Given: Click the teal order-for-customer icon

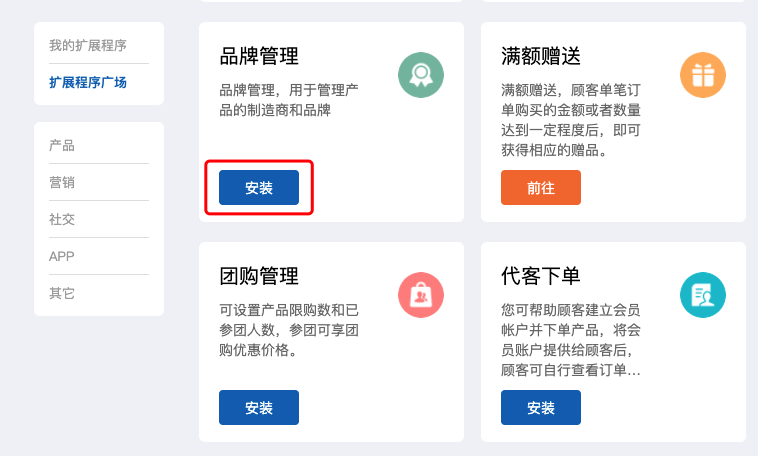Looking at the screenshot, I should [702, 295].
